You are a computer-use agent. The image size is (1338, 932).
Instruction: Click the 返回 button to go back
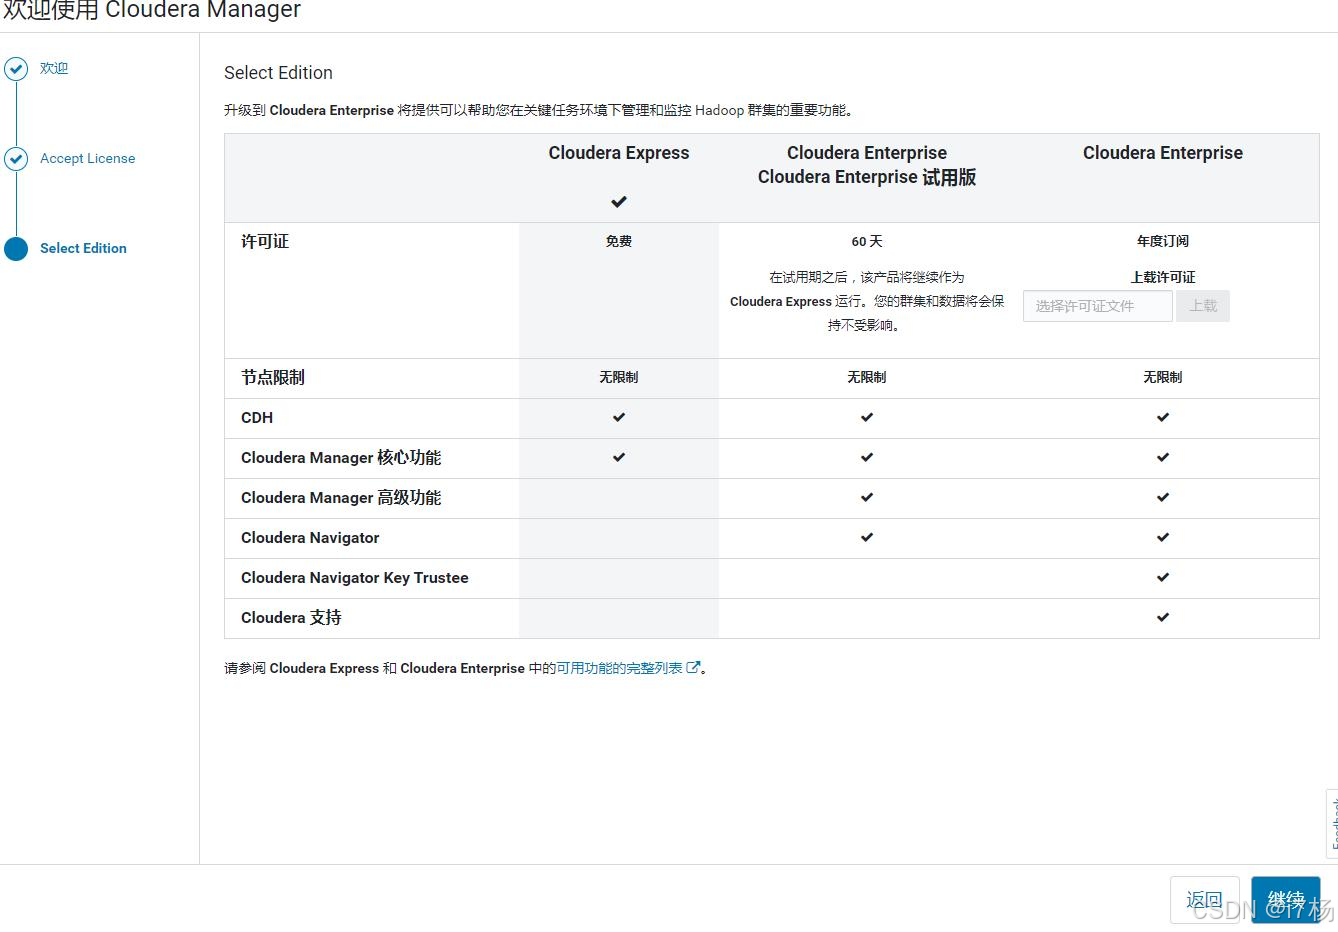[1204, 899]
